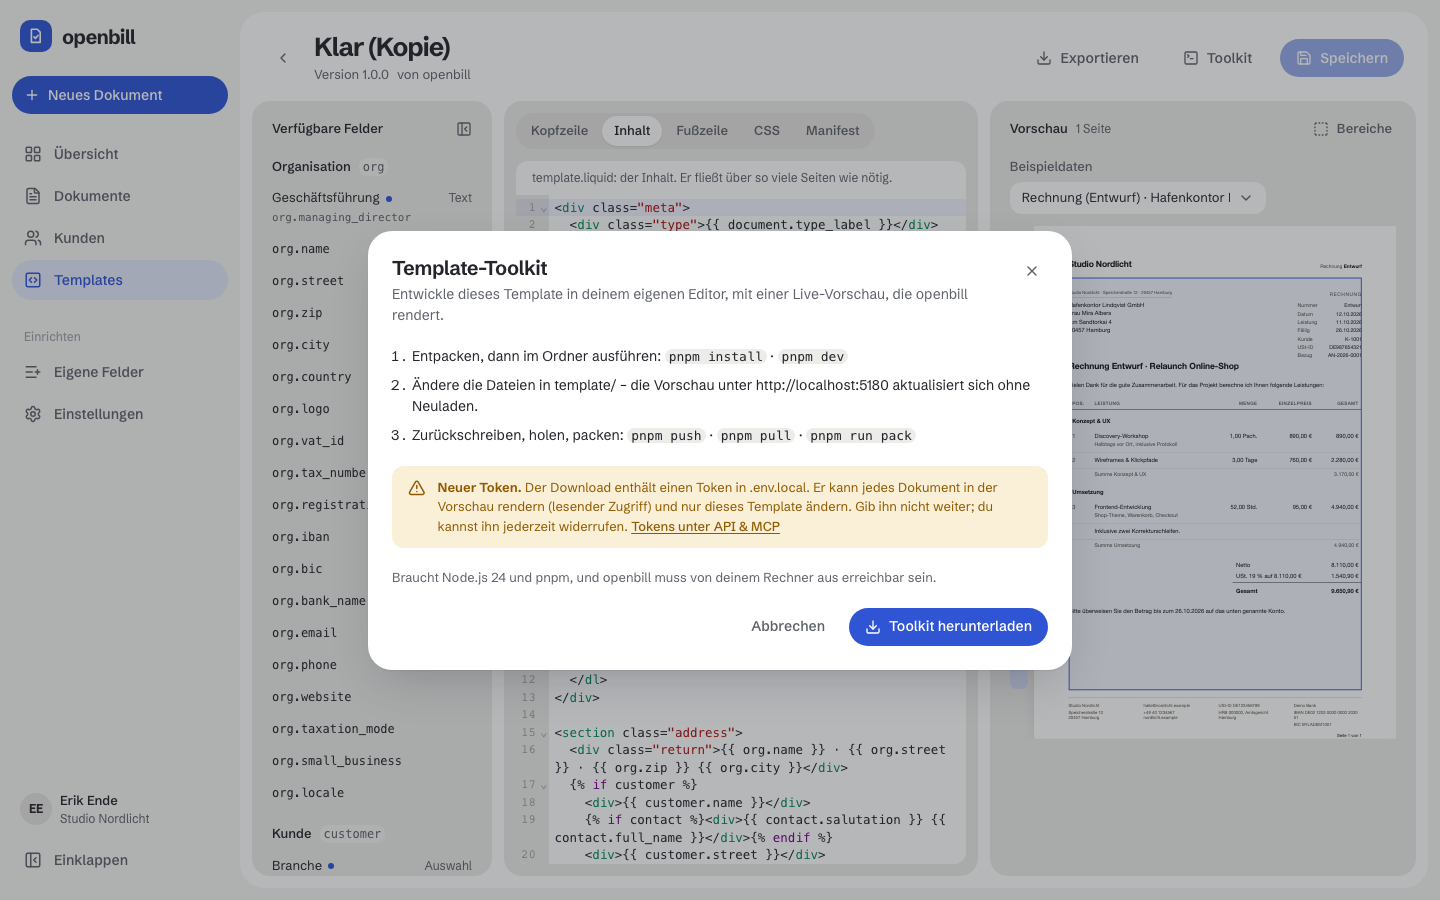Collapse the 'Verfügbare Felder' panel icon
This screenshot has height=900, width=1440.
pos(464,129)
